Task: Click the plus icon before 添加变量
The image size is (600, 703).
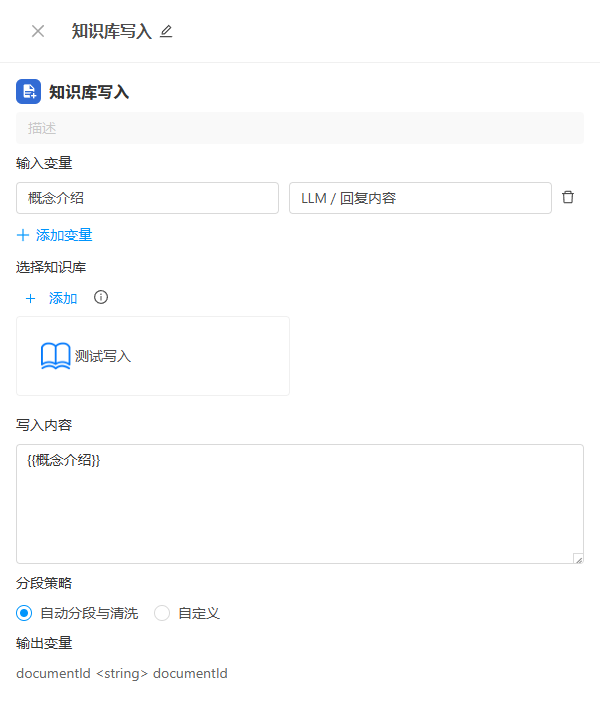Action: 23,235
